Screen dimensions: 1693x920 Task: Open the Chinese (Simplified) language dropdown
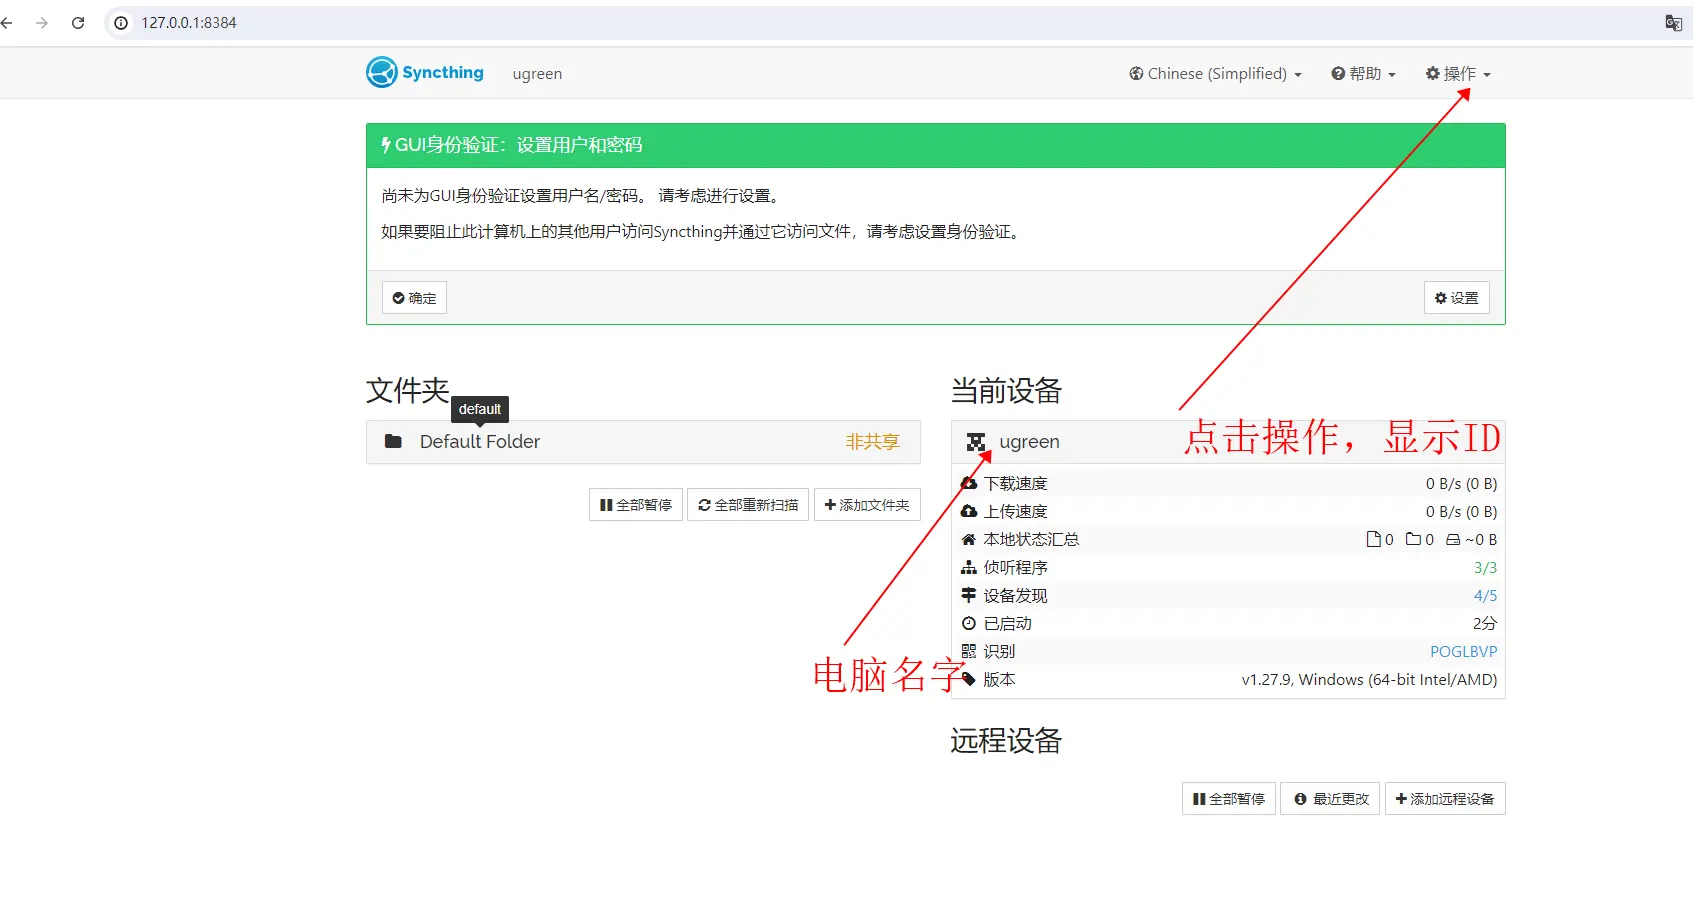click(1215, 74)
